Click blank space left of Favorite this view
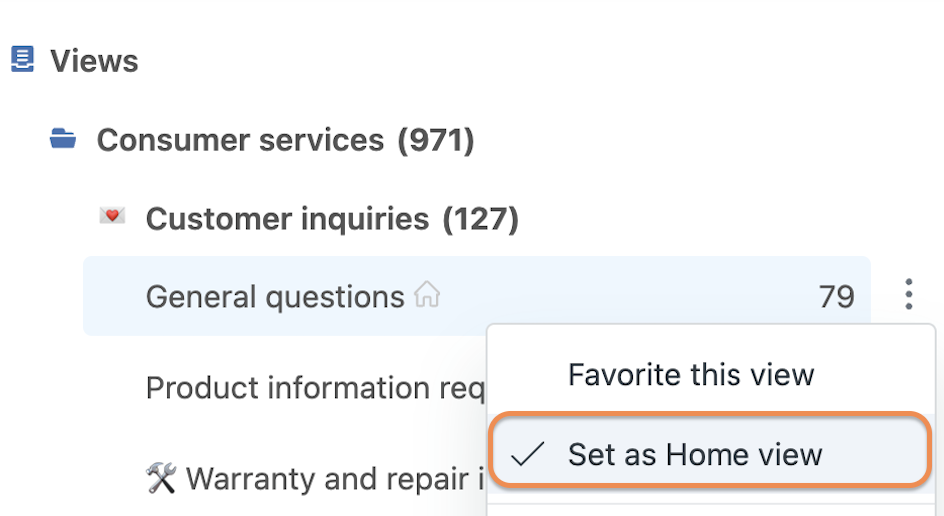The height and width of the screenshot is (516, 944). pos(527,375)
